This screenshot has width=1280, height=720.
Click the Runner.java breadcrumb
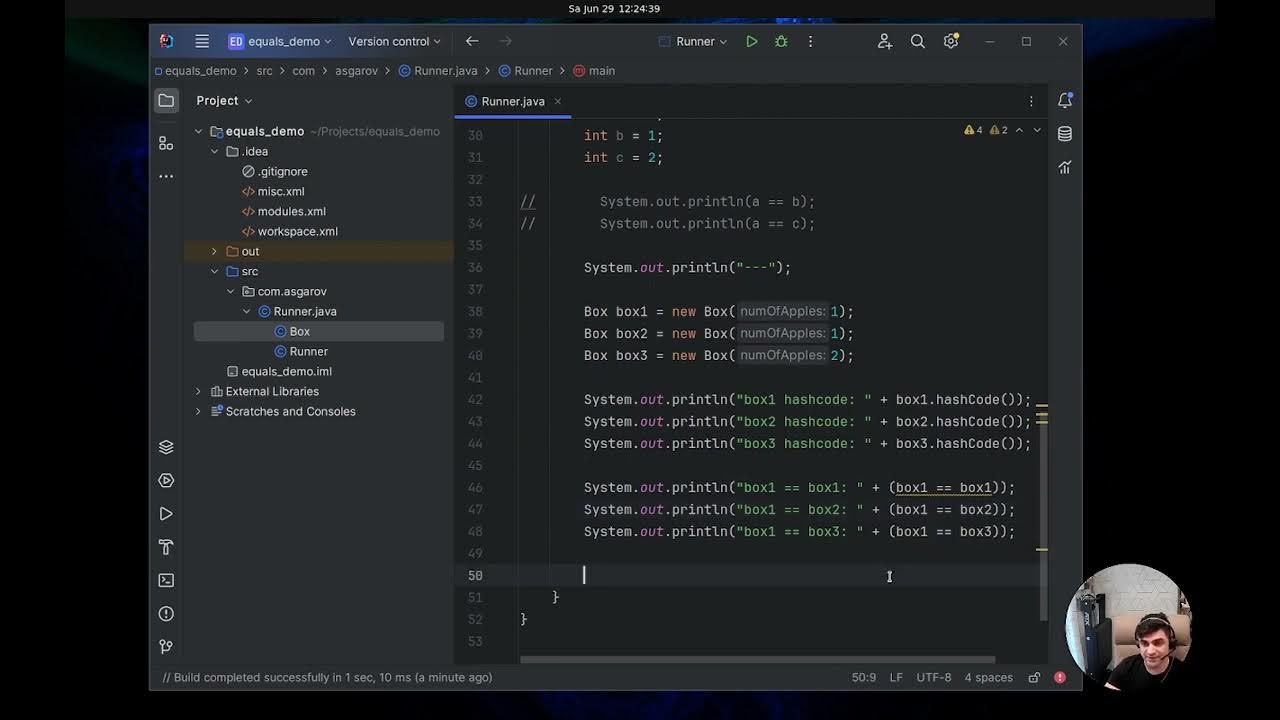tap(438, 71)
